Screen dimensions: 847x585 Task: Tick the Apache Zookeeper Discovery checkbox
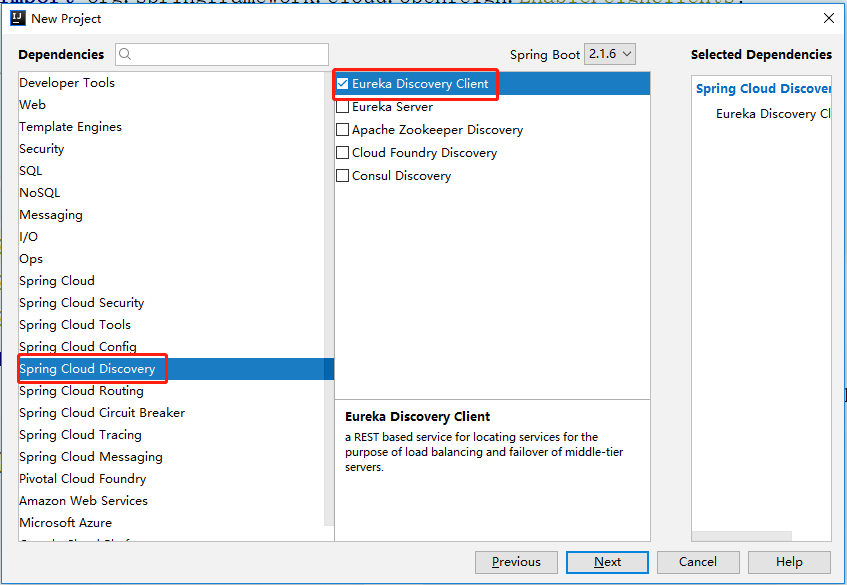coord(342,130)
